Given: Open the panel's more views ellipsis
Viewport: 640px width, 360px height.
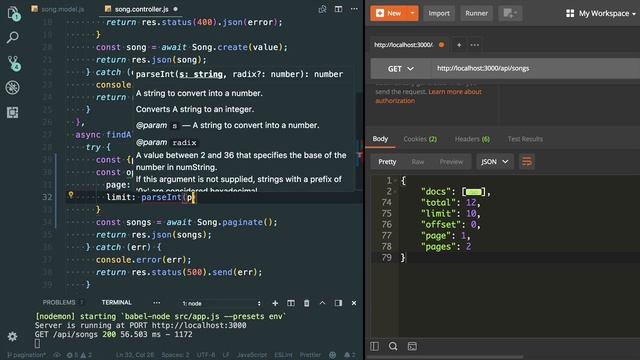Looking at the screenshot, I should pos(156,303).
